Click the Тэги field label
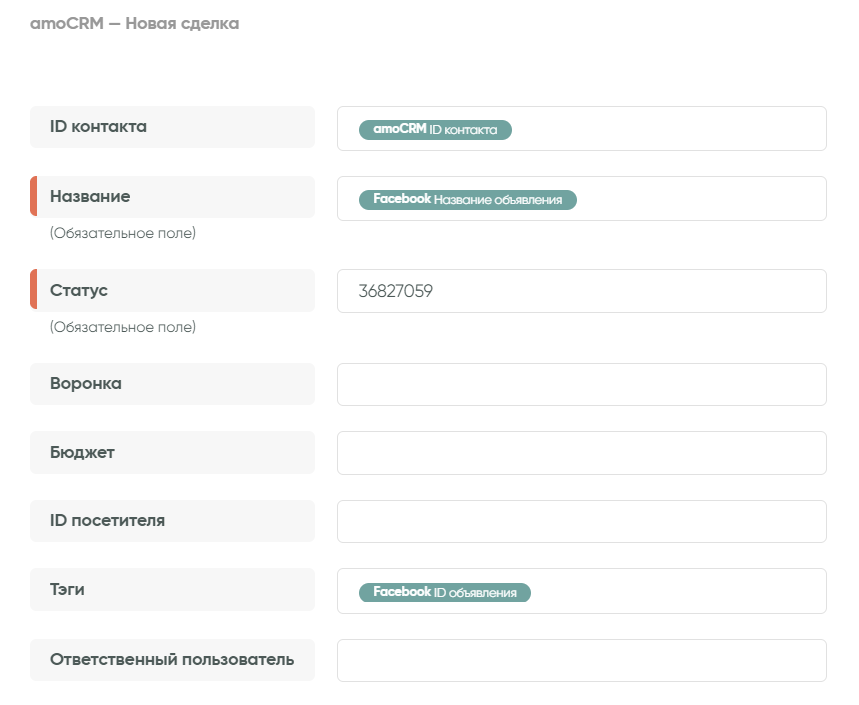The image size is (859, 705). click(x=67, y=590)
